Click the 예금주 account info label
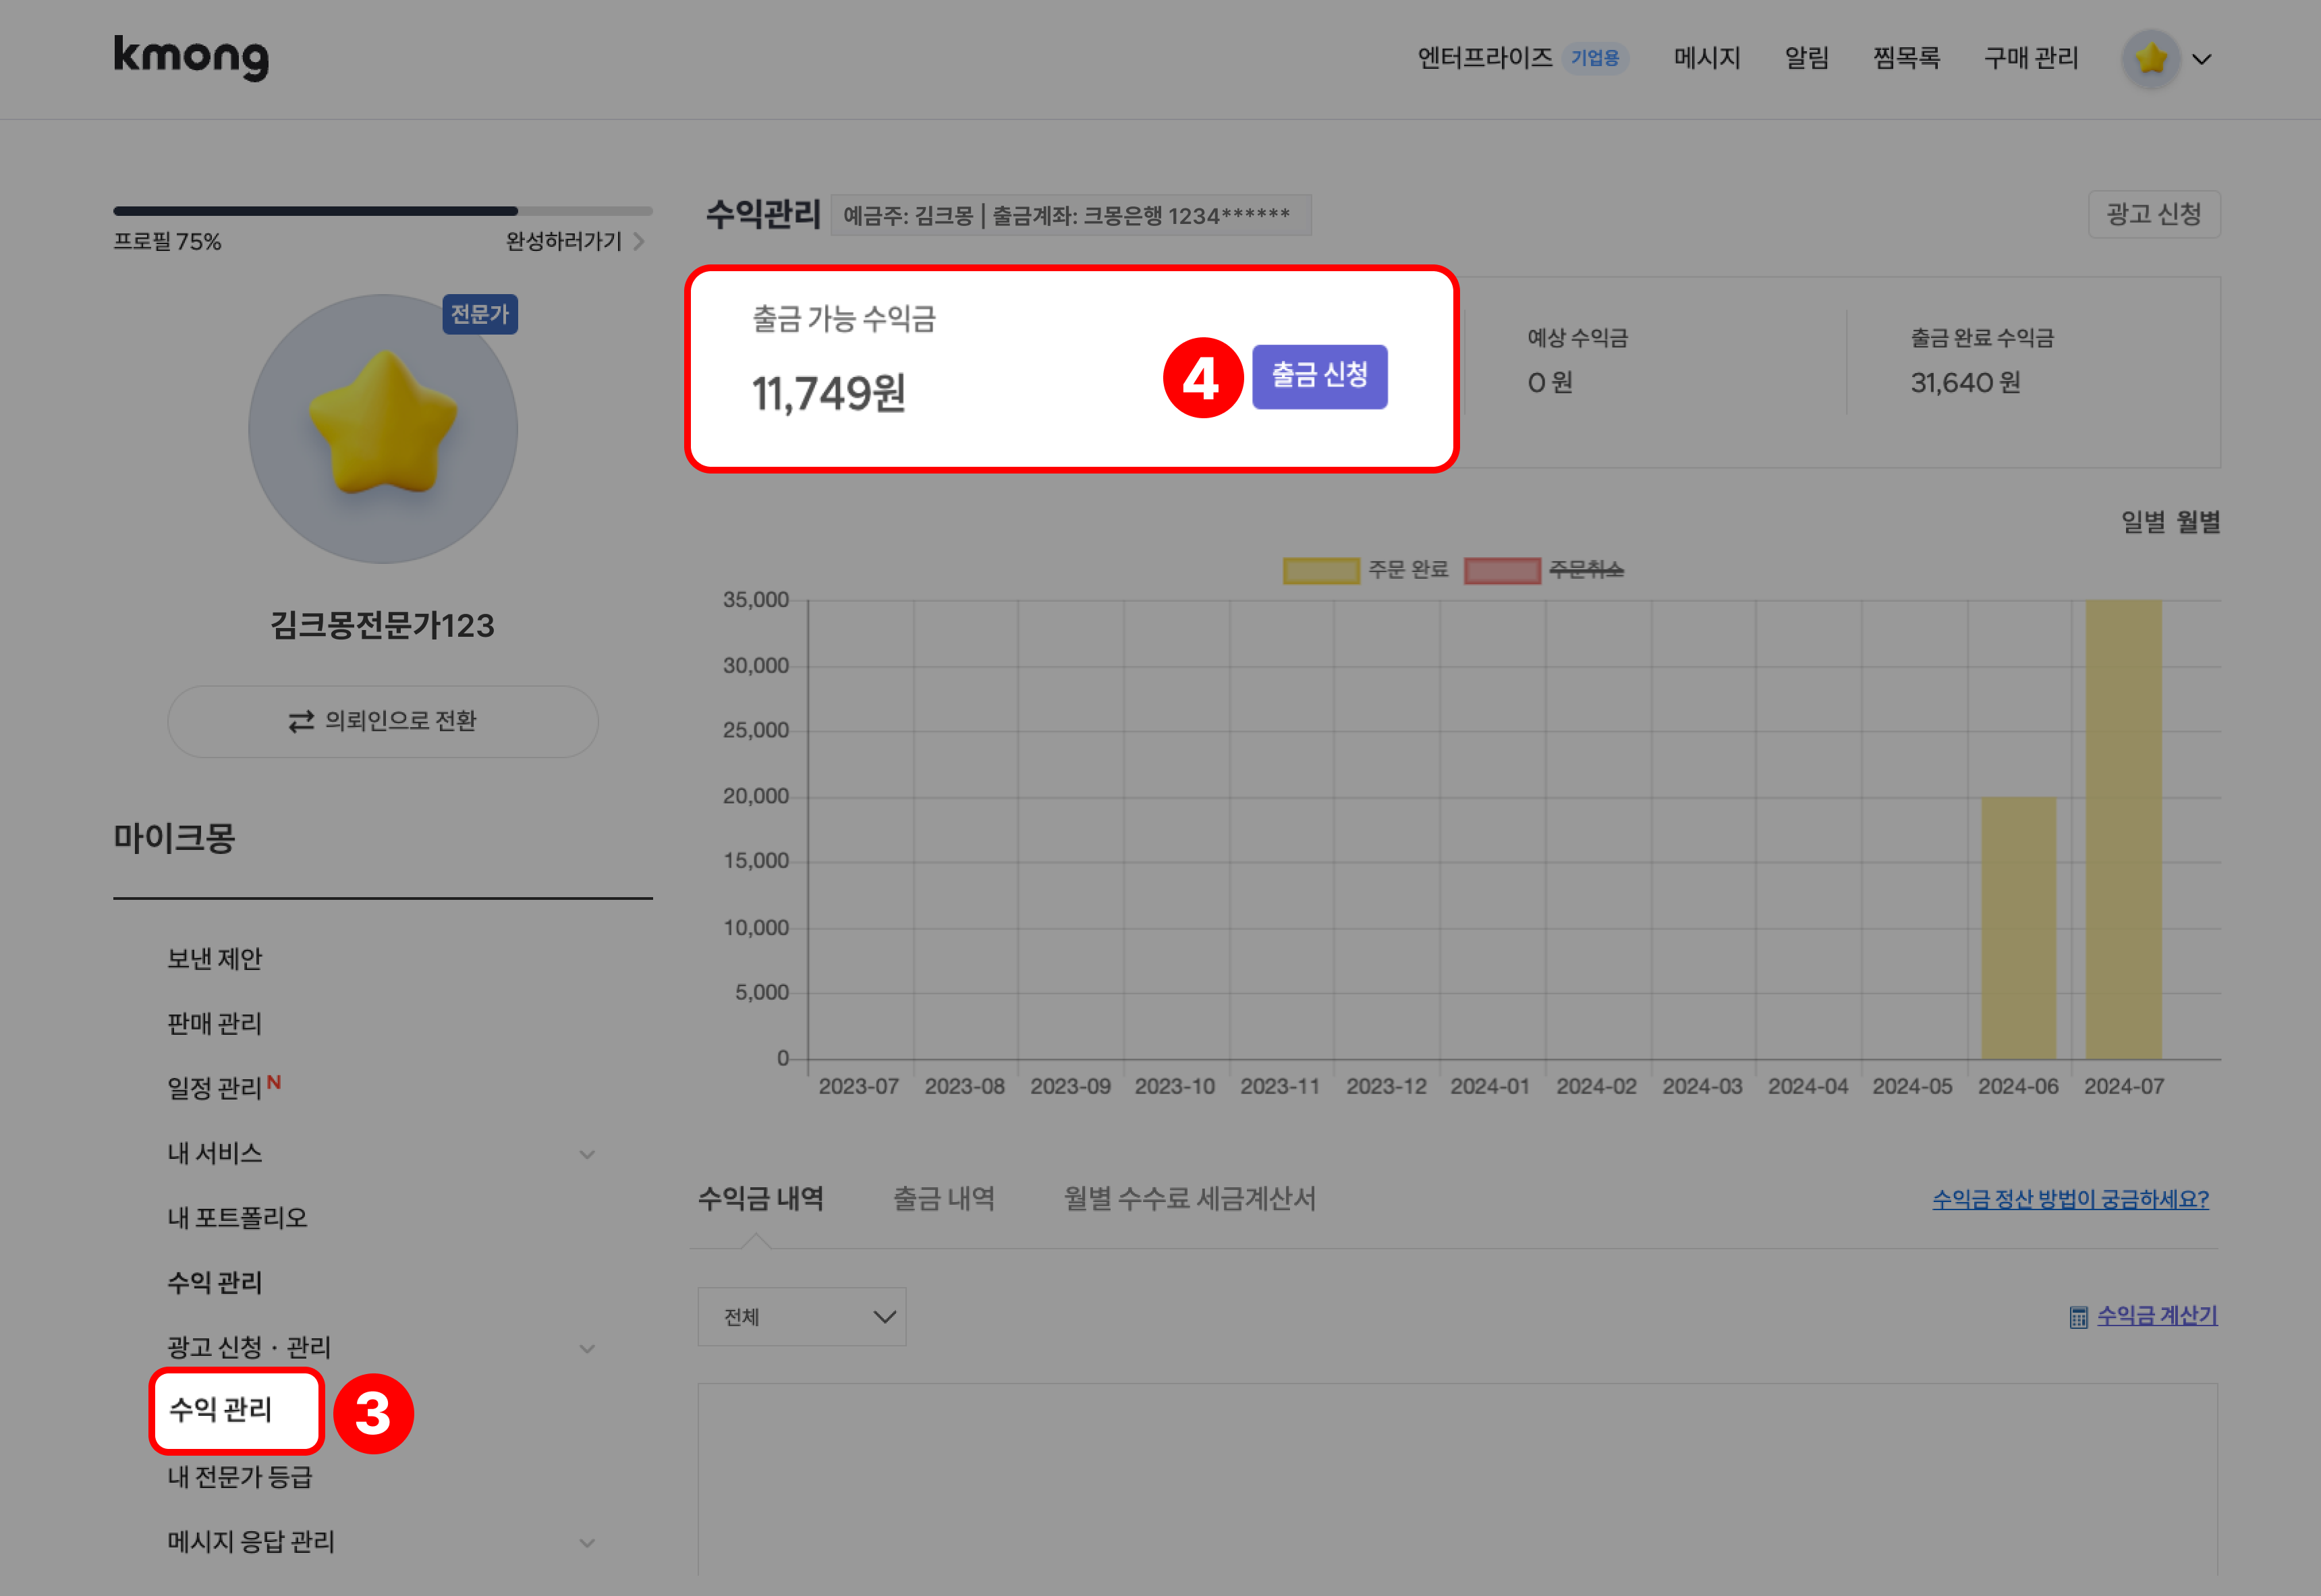This screenshot has height=1596, width=2321. pos(1070,215)
